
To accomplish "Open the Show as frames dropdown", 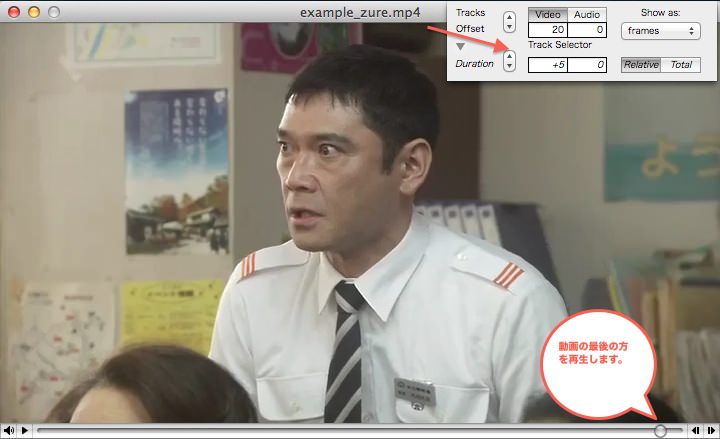I will click(x=660, y=31).
